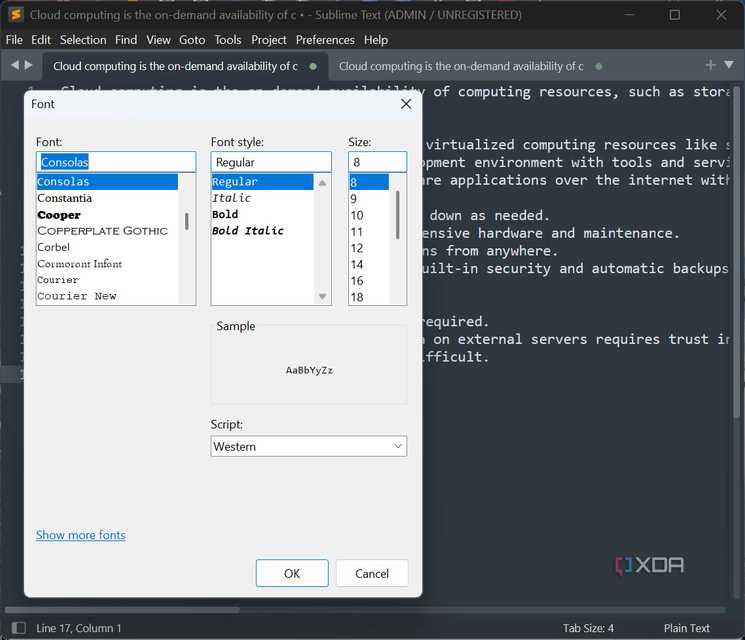Select Corbel in the font list

107,247
